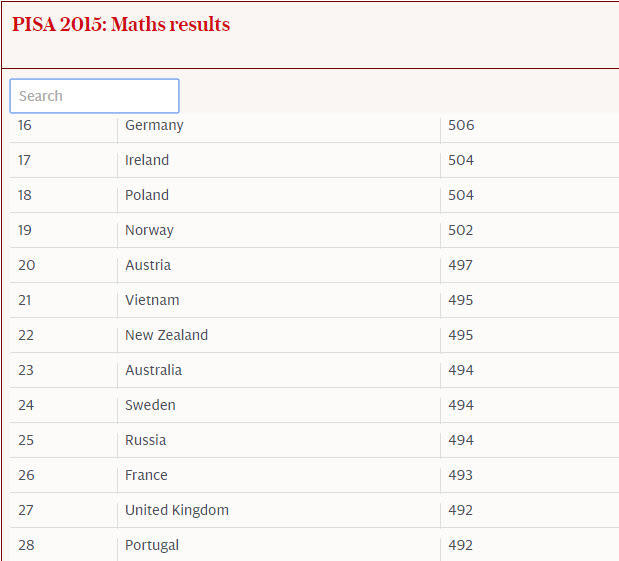Click the Russia country cell
This screenshot has height=561, width=619.
(146, 440)
